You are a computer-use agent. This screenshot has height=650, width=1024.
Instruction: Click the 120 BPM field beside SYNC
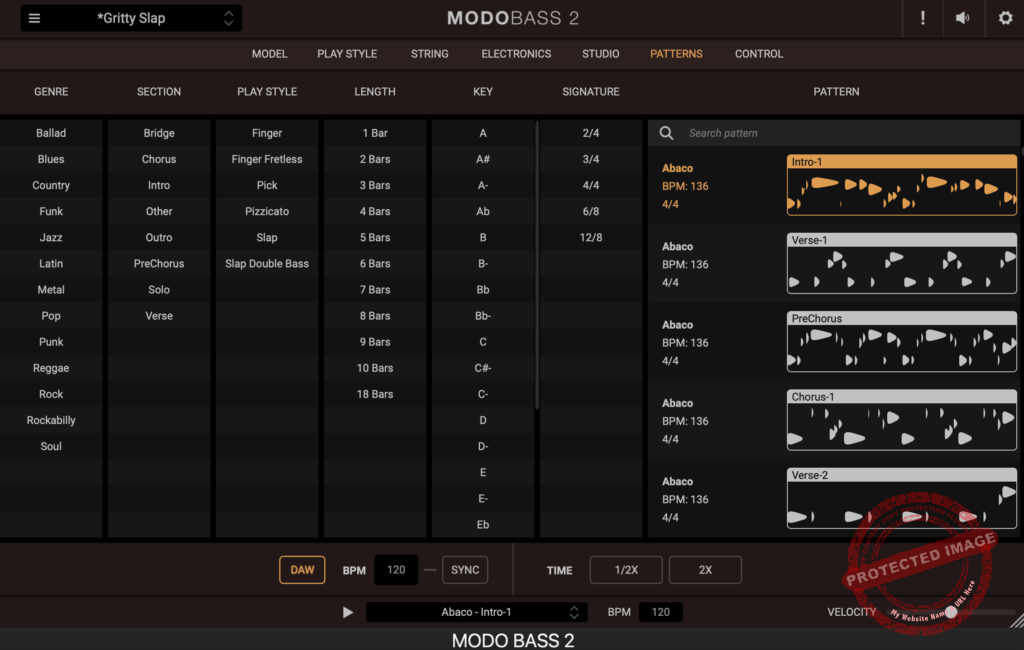pyautogui.click(x=396, y=570)
